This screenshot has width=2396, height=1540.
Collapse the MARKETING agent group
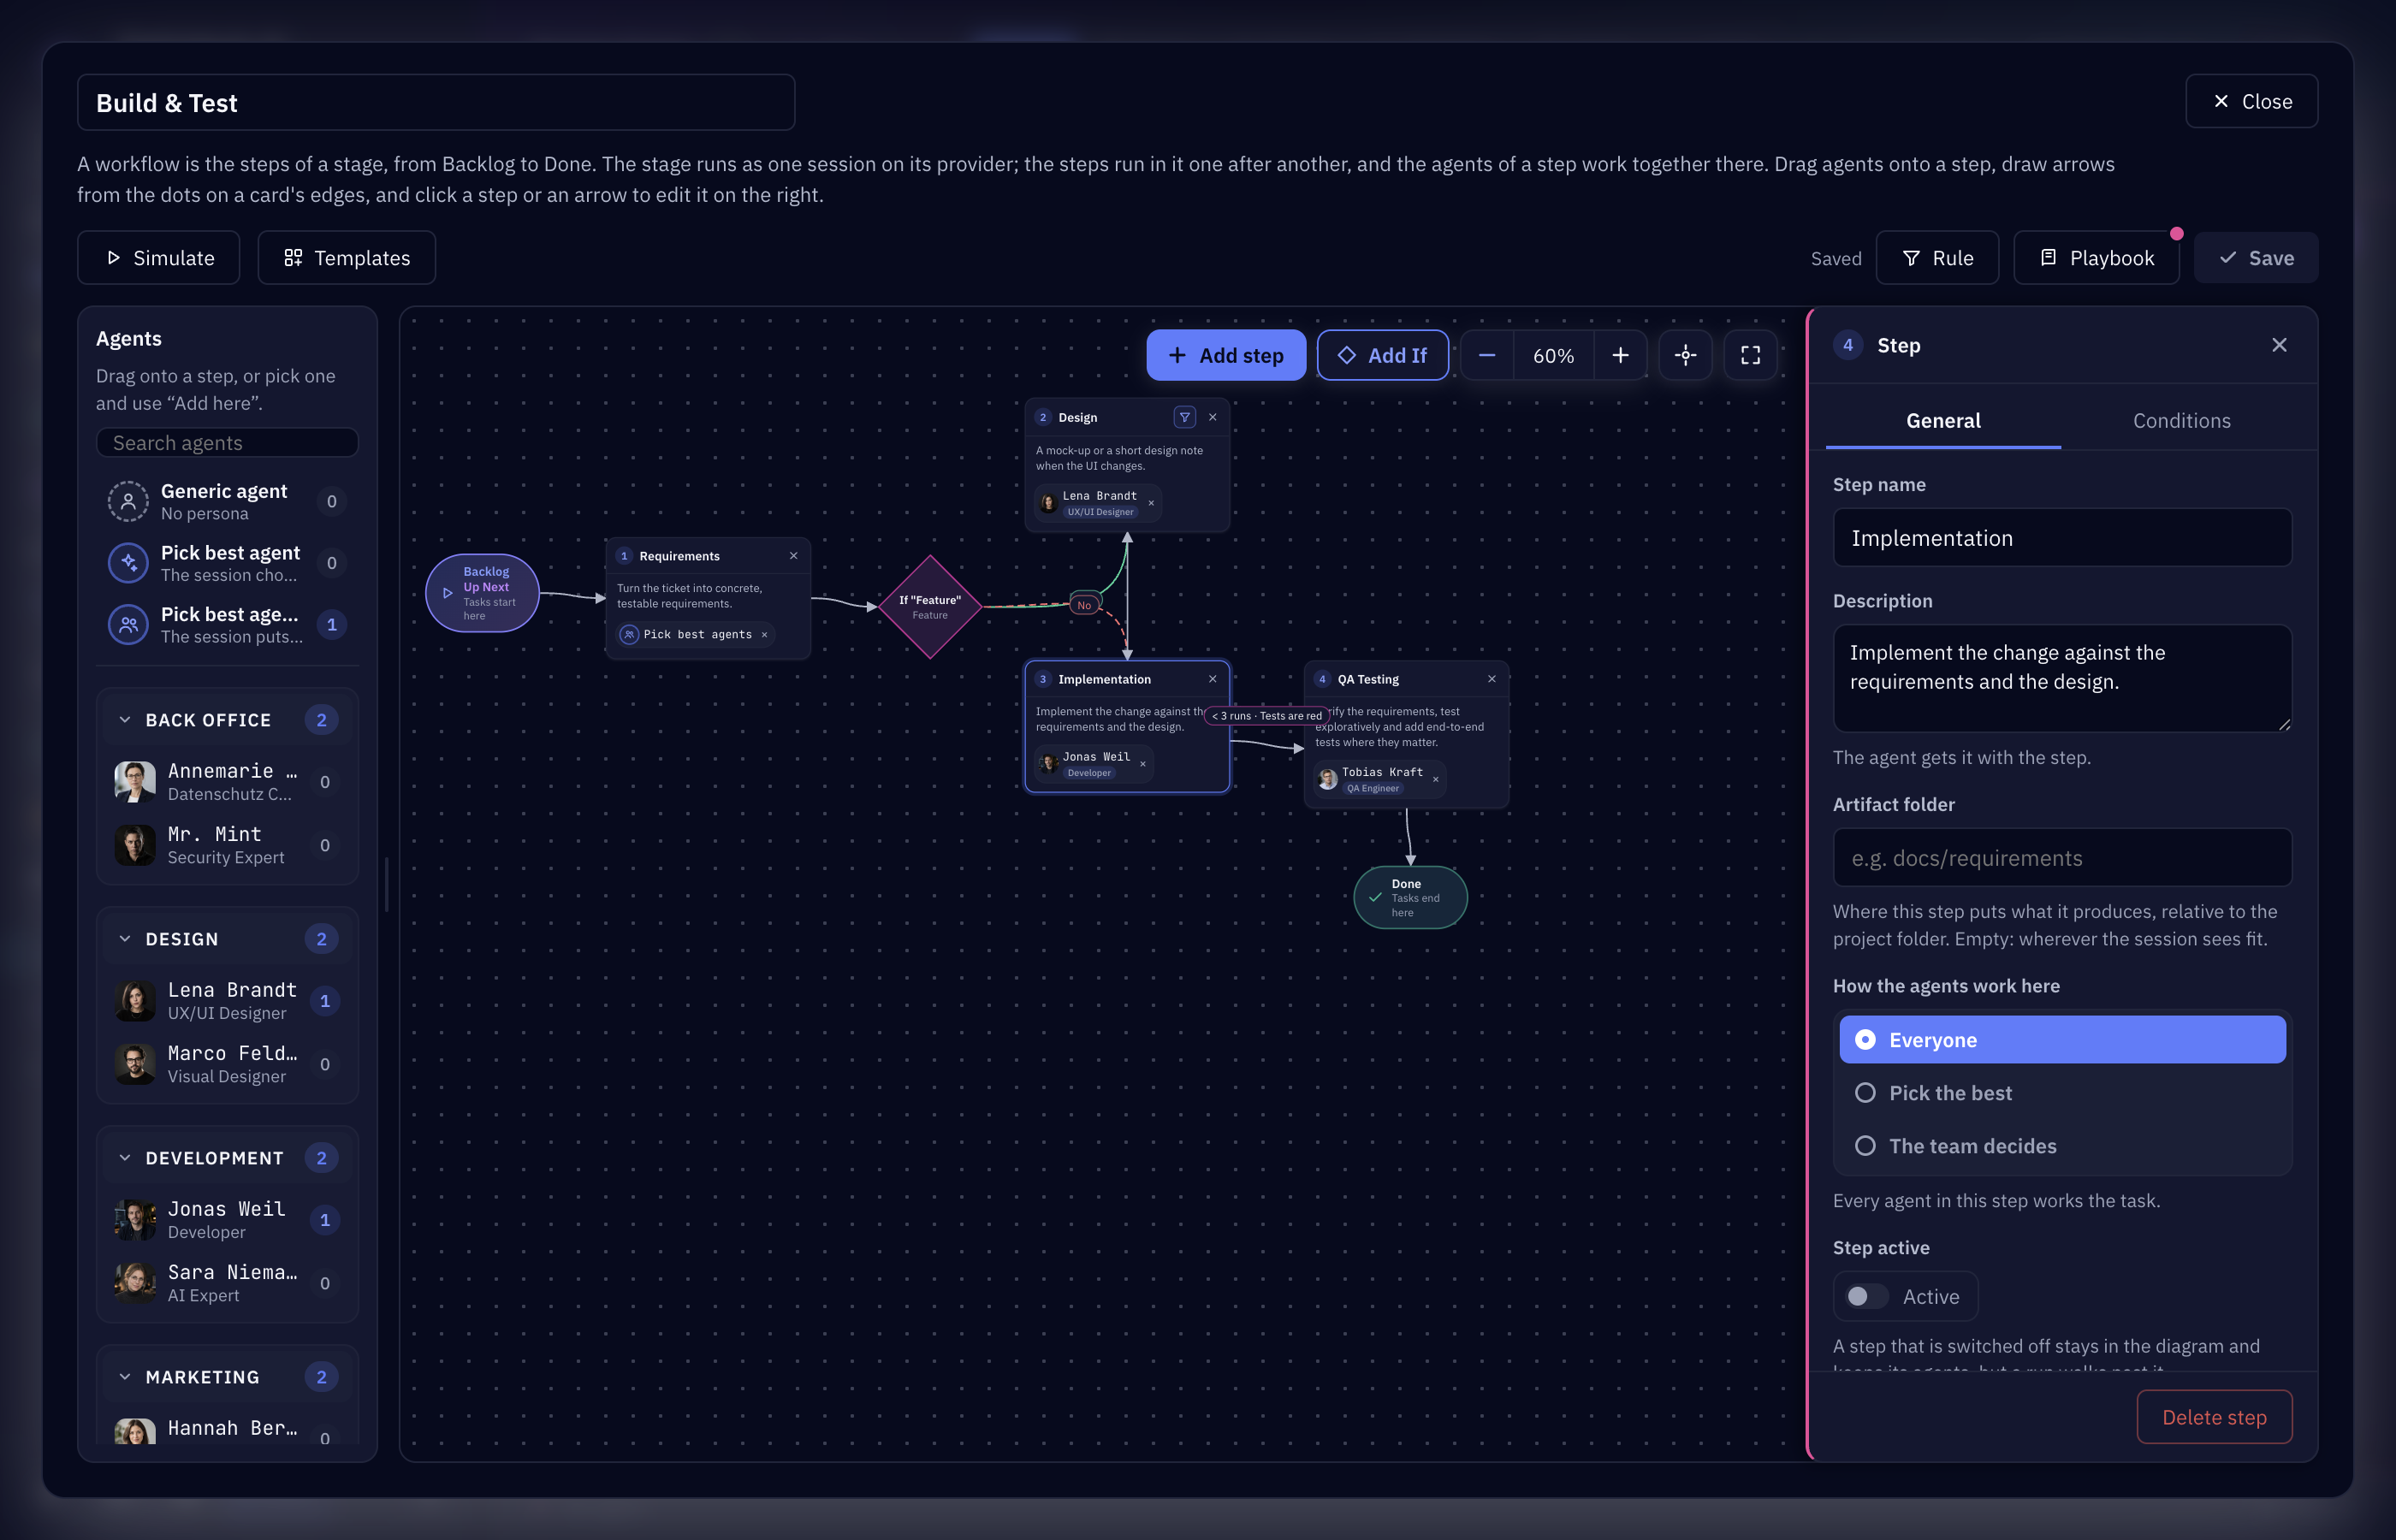pos(125,1377)
